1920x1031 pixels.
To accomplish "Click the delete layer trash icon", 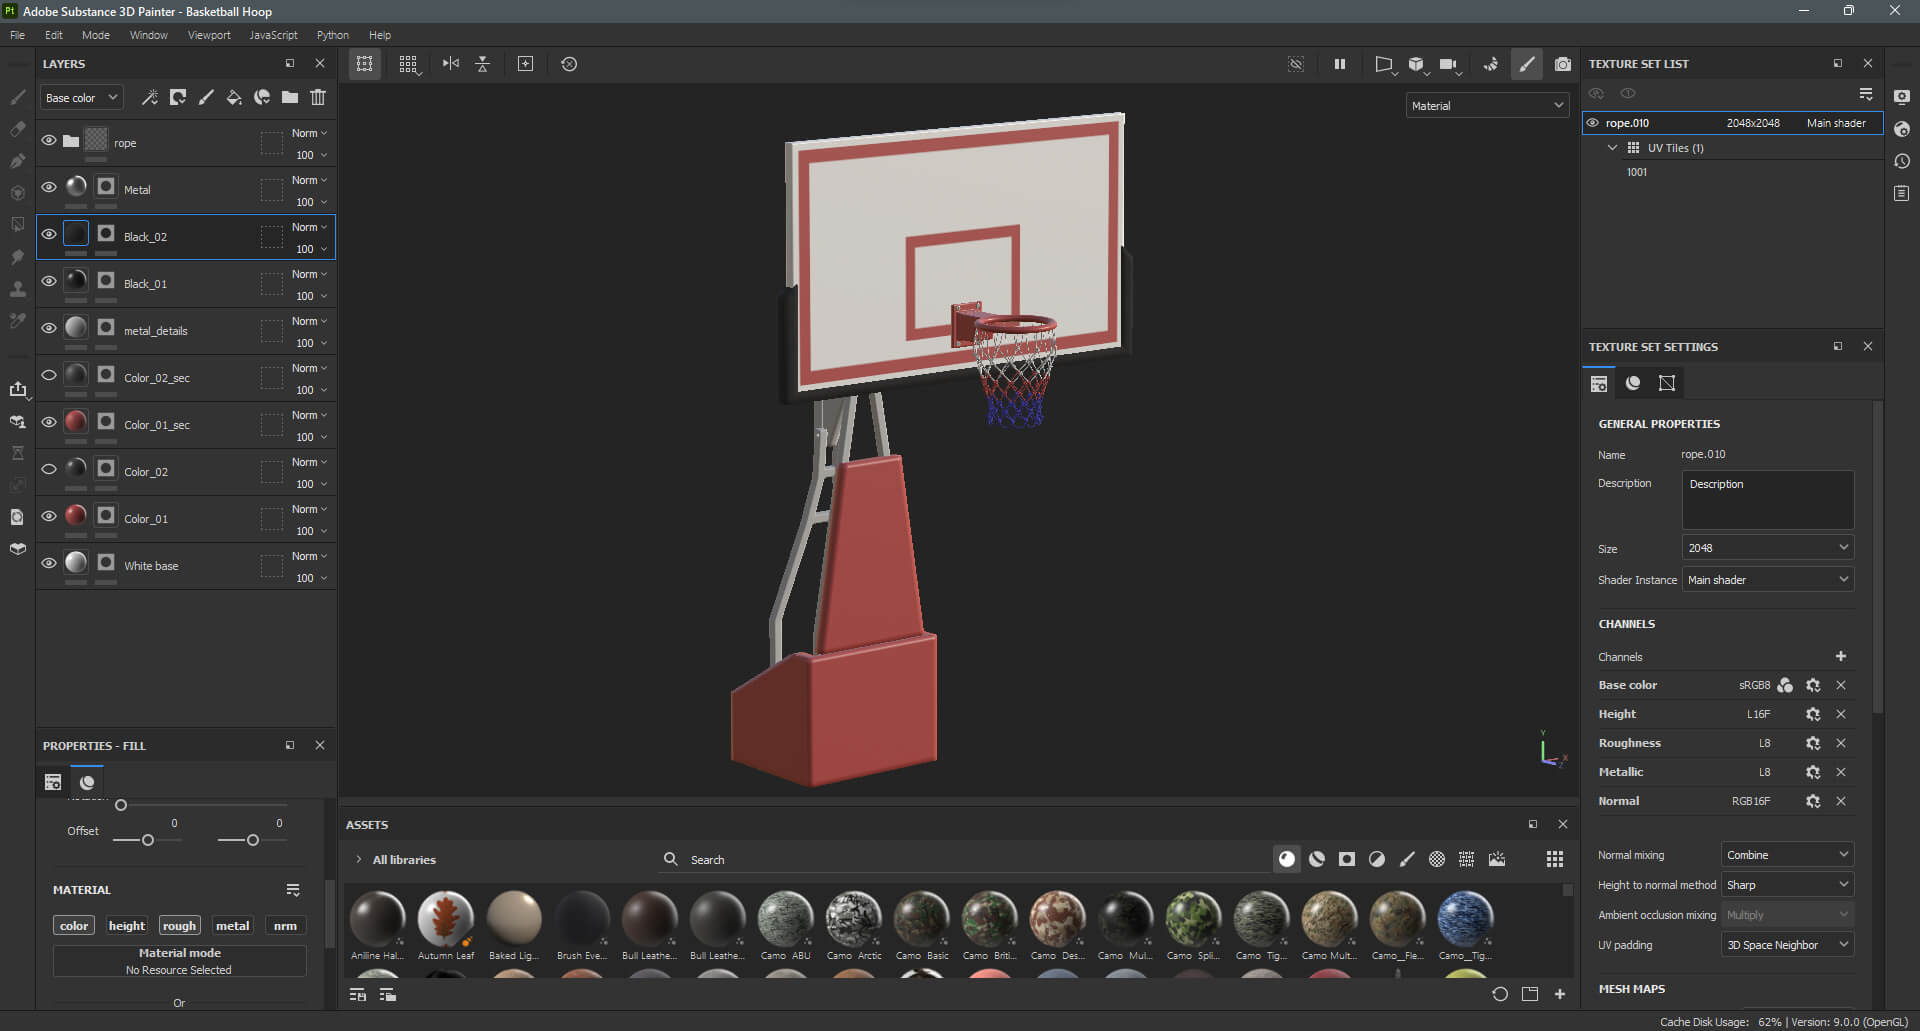I will 318,97.
